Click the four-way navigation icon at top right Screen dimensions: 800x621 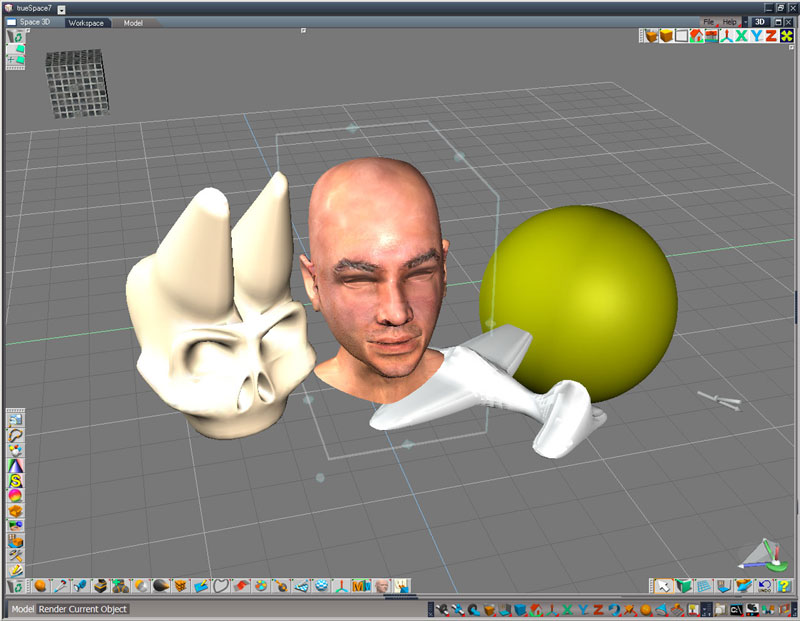787,36
